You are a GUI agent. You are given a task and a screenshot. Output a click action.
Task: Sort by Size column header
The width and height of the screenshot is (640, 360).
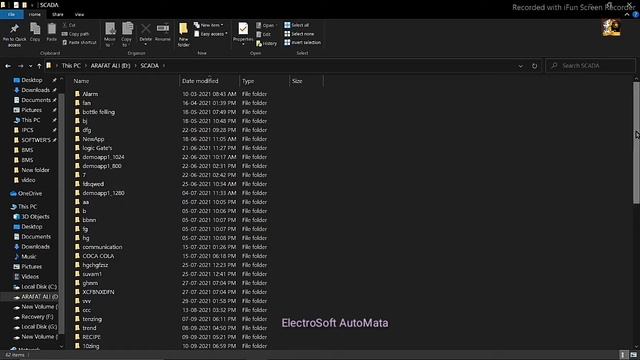point(306,81)
